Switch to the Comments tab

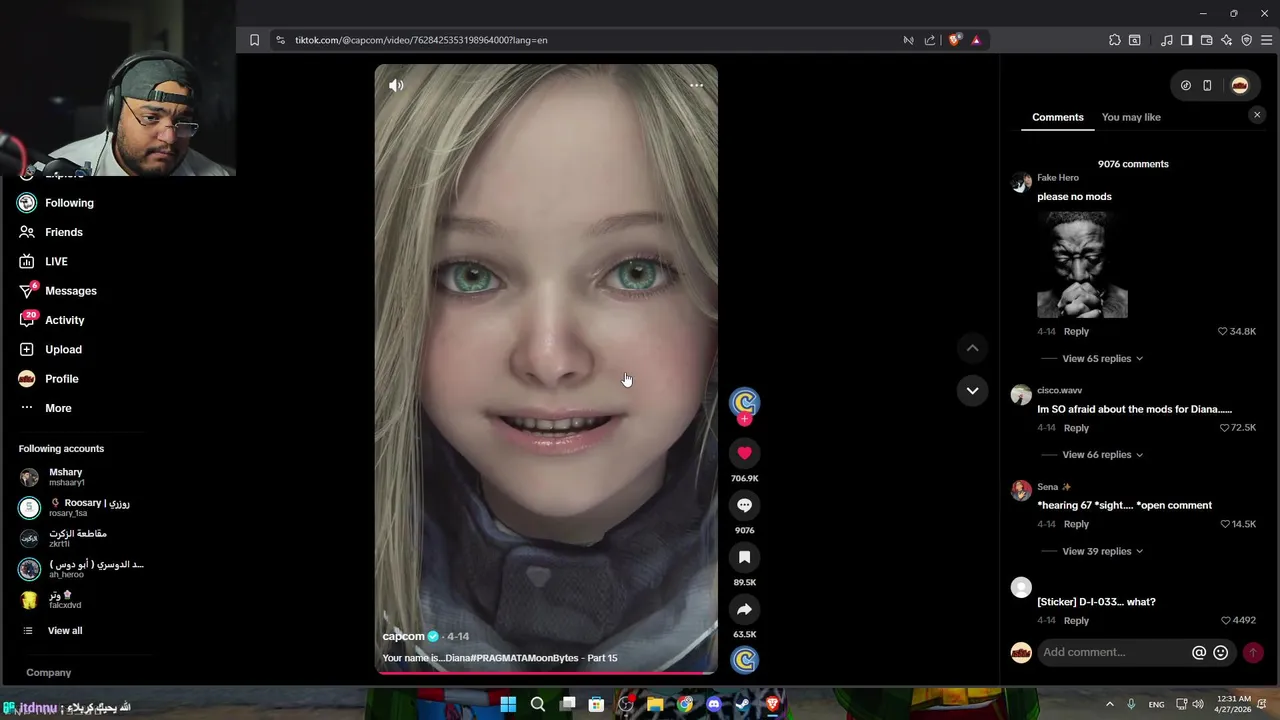1058,117
